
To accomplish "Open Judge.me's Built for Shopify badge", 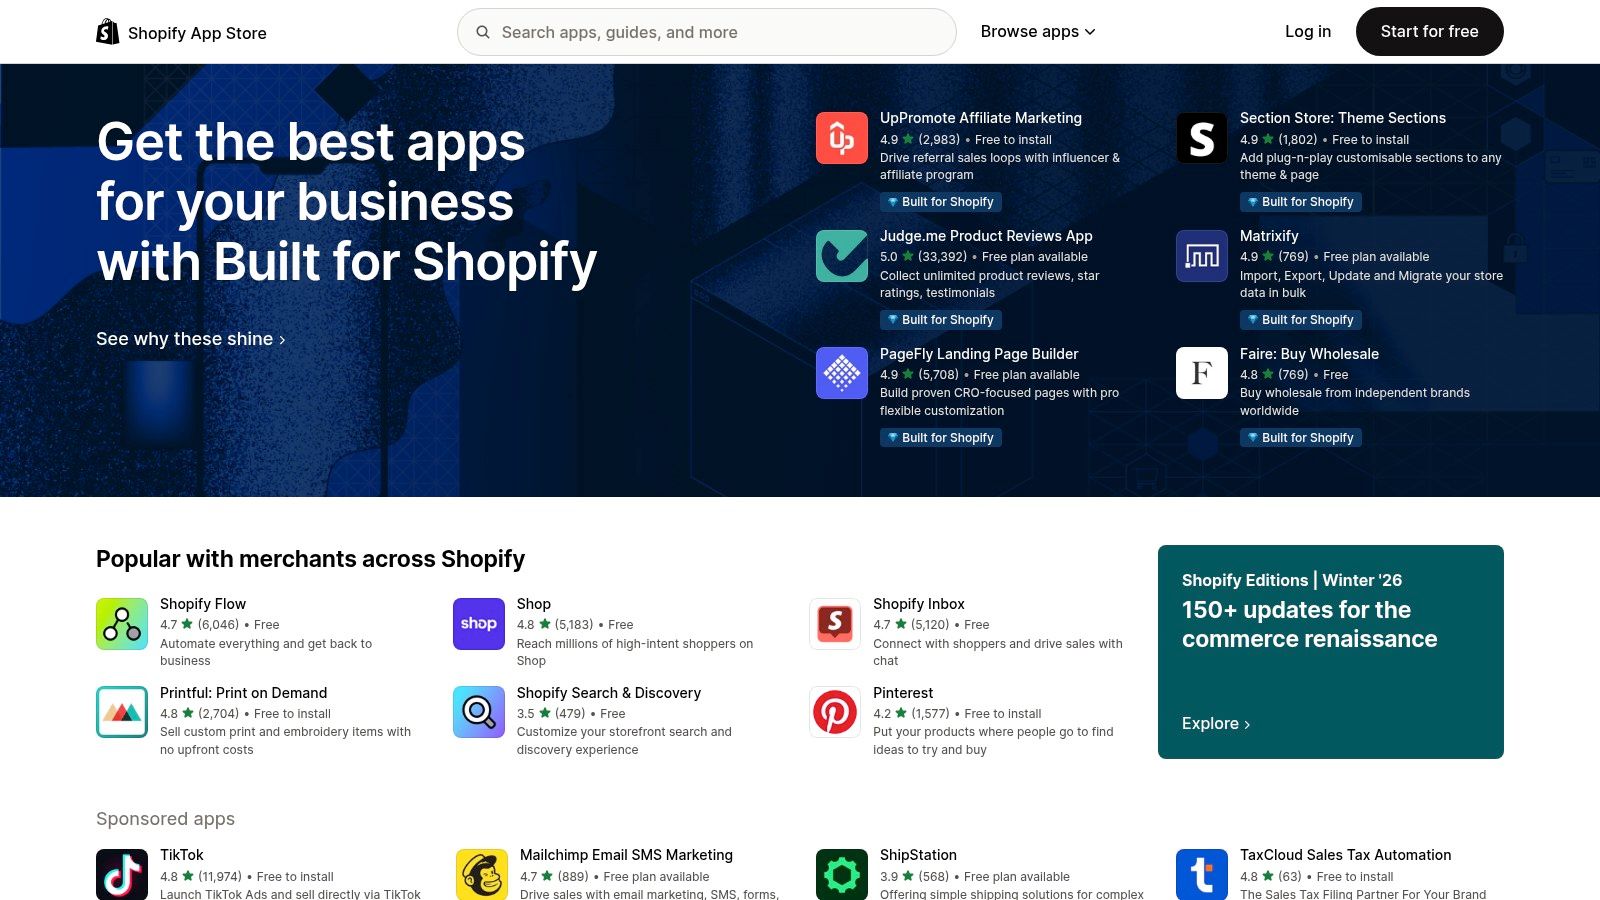I will pos(940,319).
